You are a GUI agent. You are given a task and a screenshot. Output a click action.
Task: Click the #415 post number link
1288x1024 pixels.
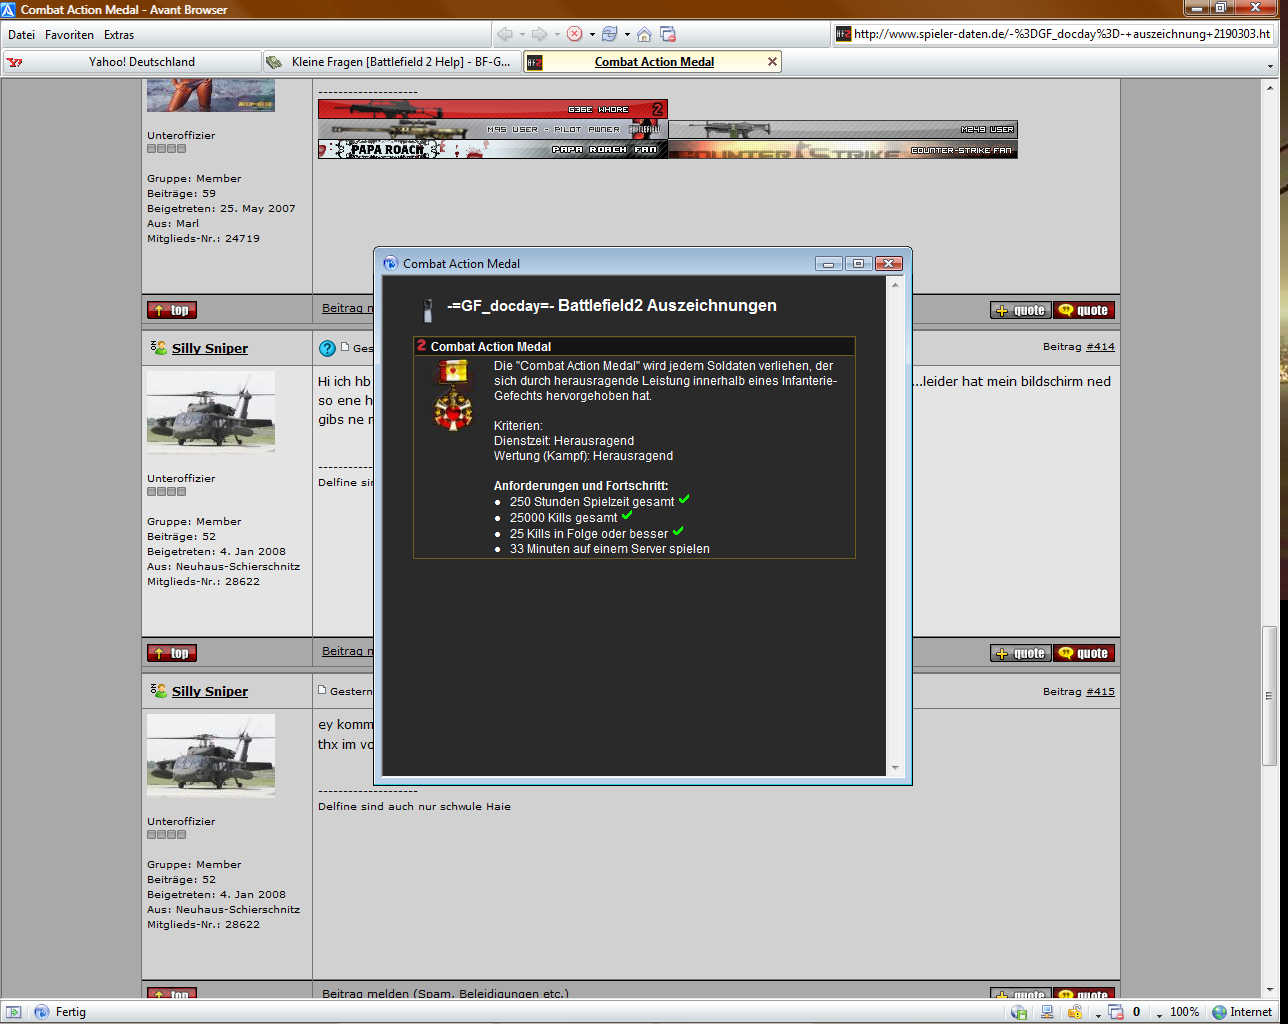pos(1100,692)
